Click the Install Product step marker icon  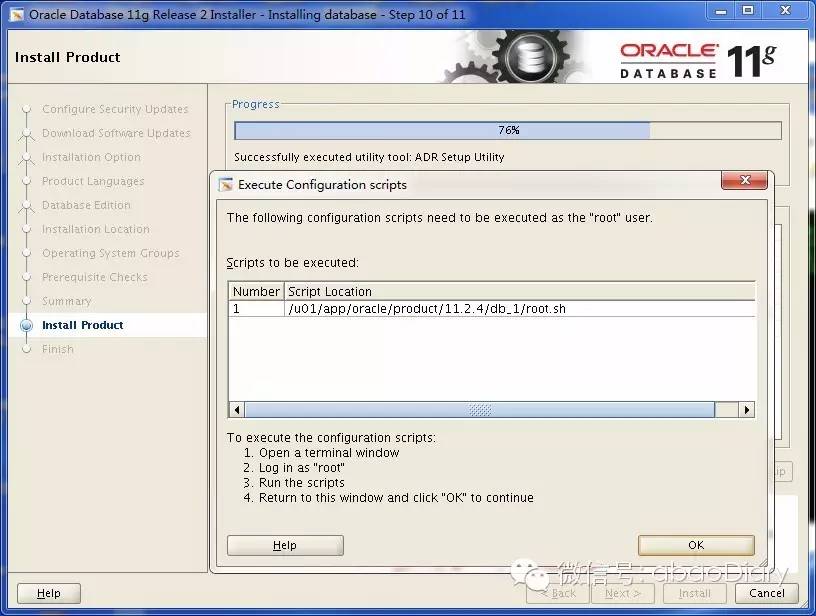point(26,326)
